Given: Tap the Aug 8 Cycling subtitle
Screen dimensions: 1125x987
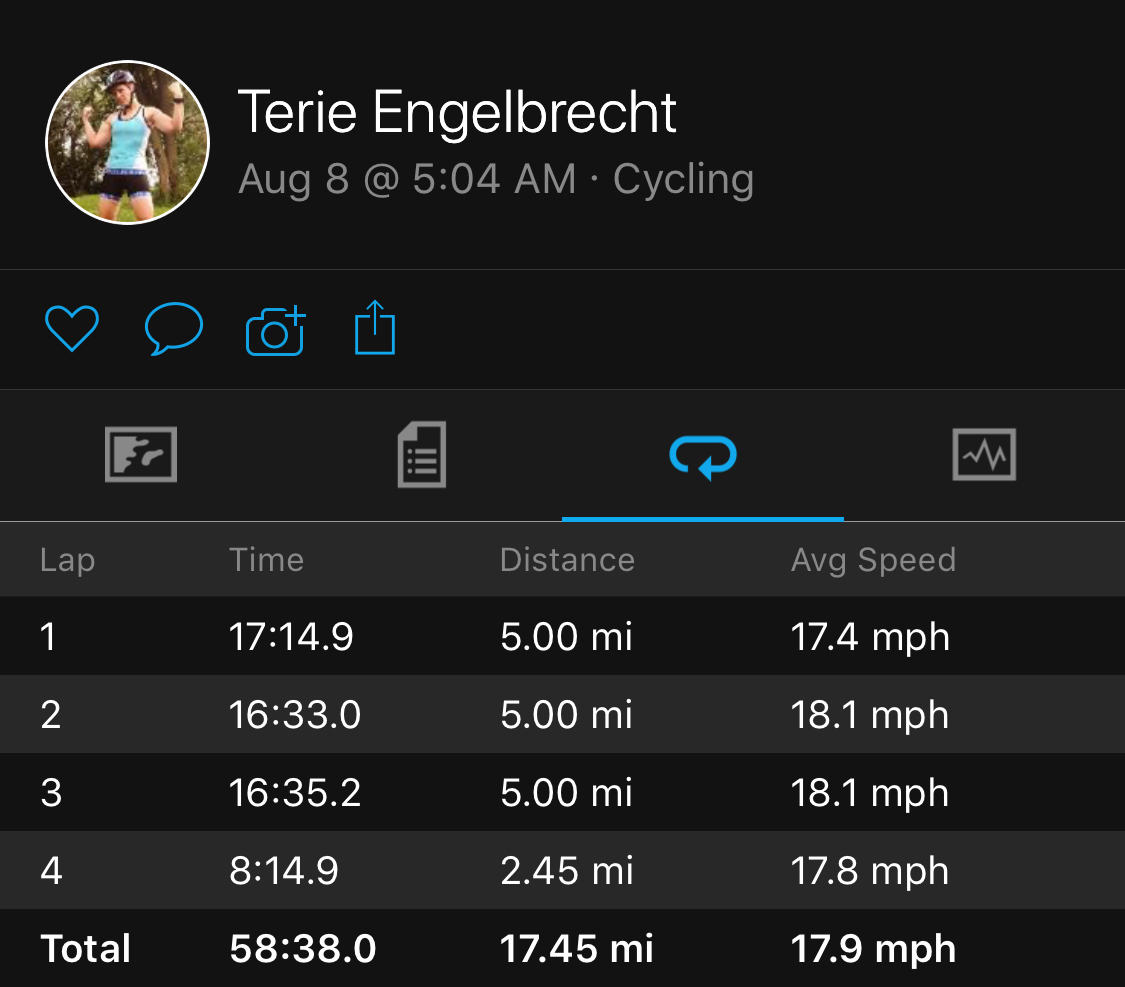Looking at the screenshot, I should click(496, 179).
